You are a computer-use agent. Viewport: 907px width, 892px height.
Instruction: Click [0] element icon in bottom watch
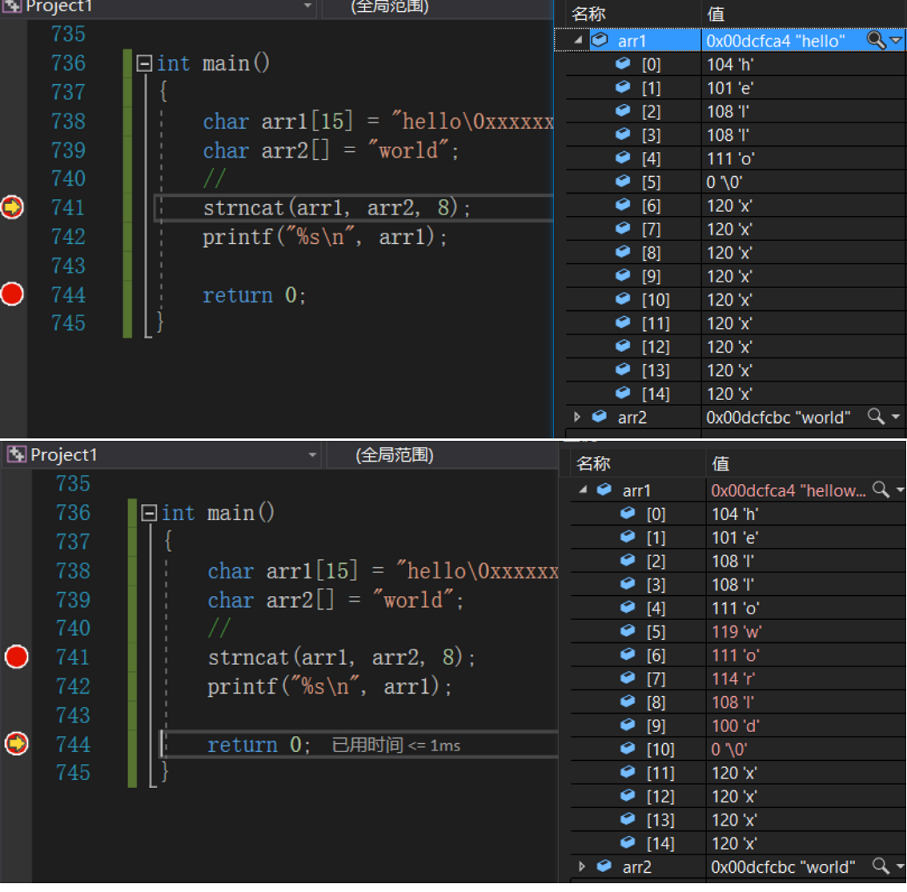pos(627,513)
